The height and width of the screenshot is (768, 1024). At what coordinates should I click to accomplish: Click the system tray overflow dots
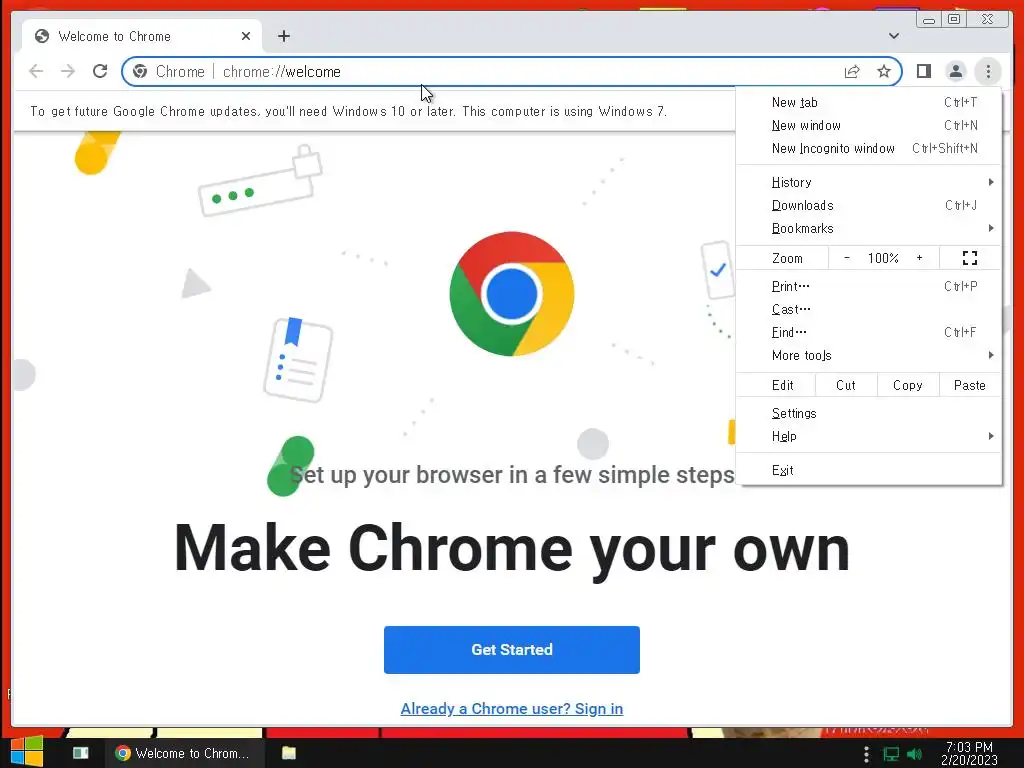coord(866,754)
